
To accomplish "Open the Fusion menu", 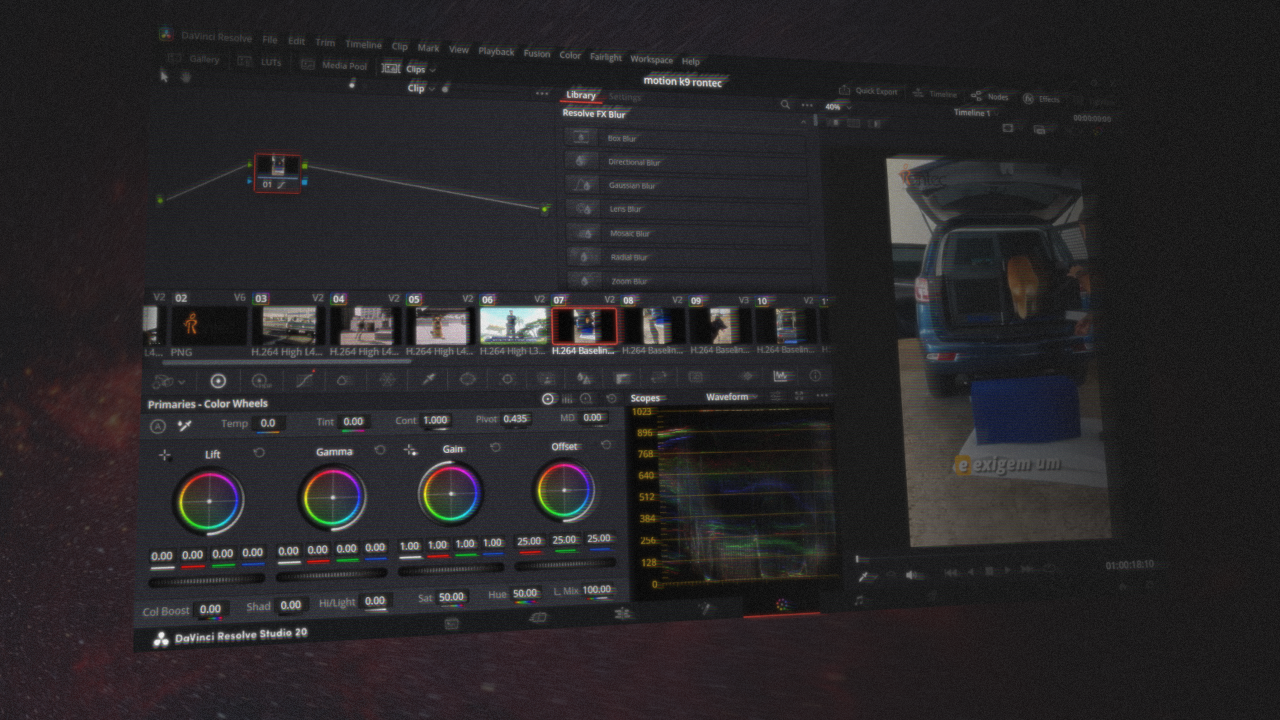I will tap(537, 53).
